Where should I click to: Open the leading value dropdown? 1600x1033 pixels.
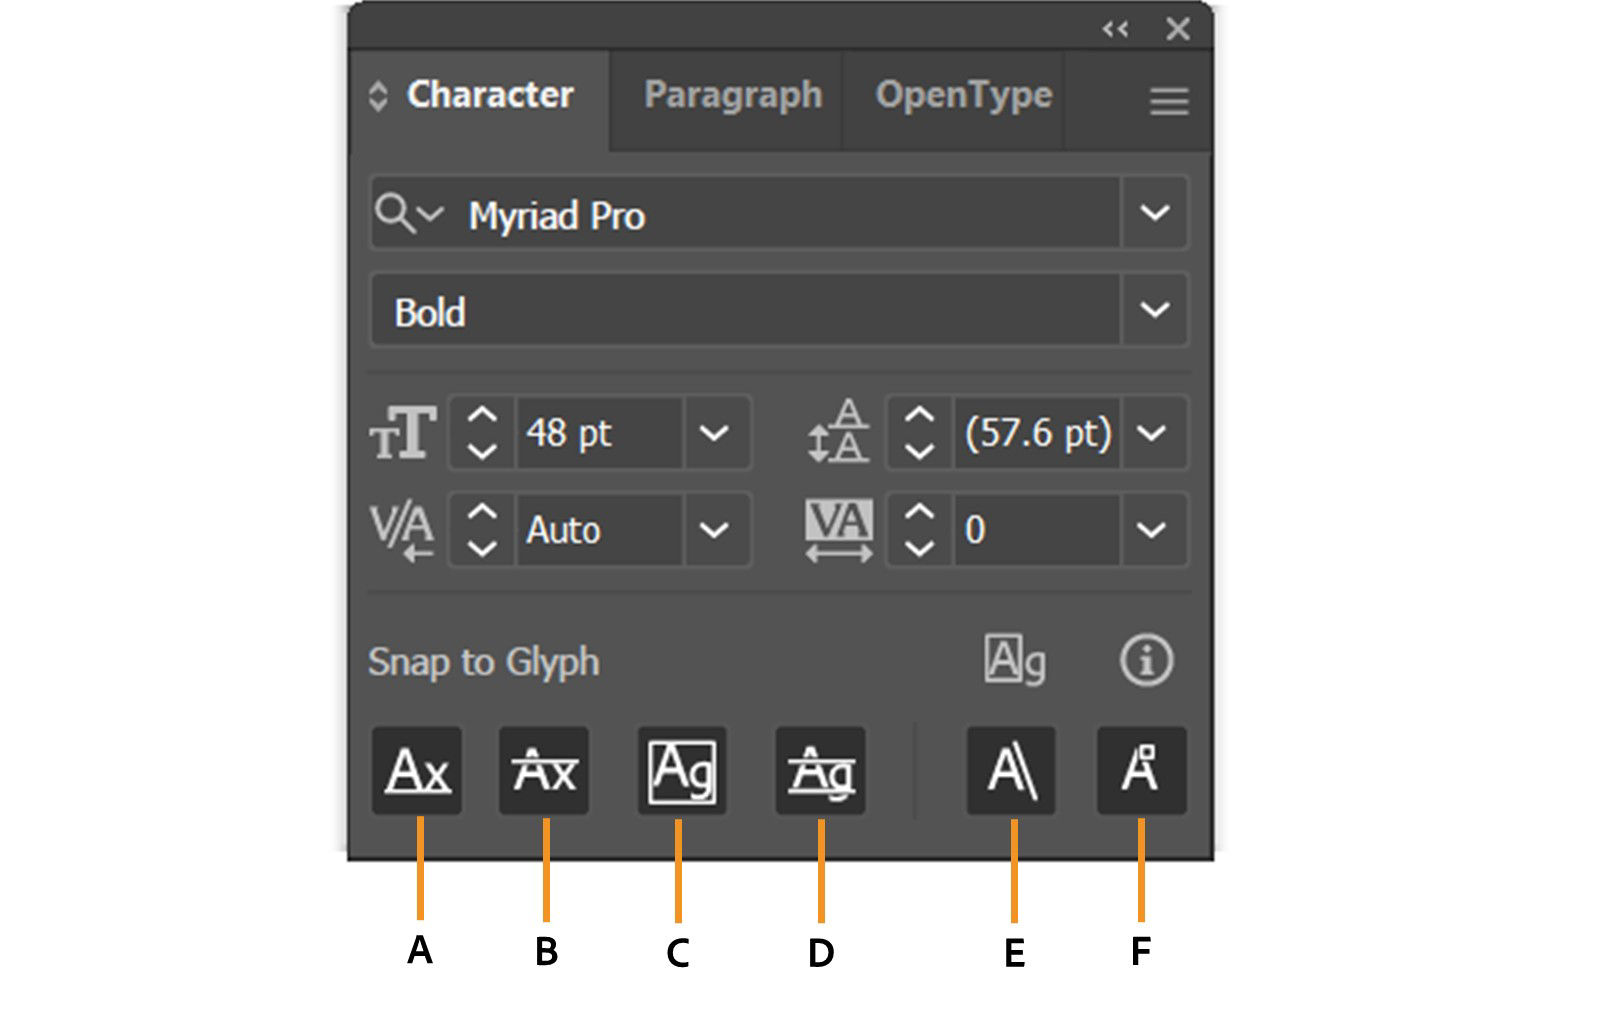coord(1152,432)
